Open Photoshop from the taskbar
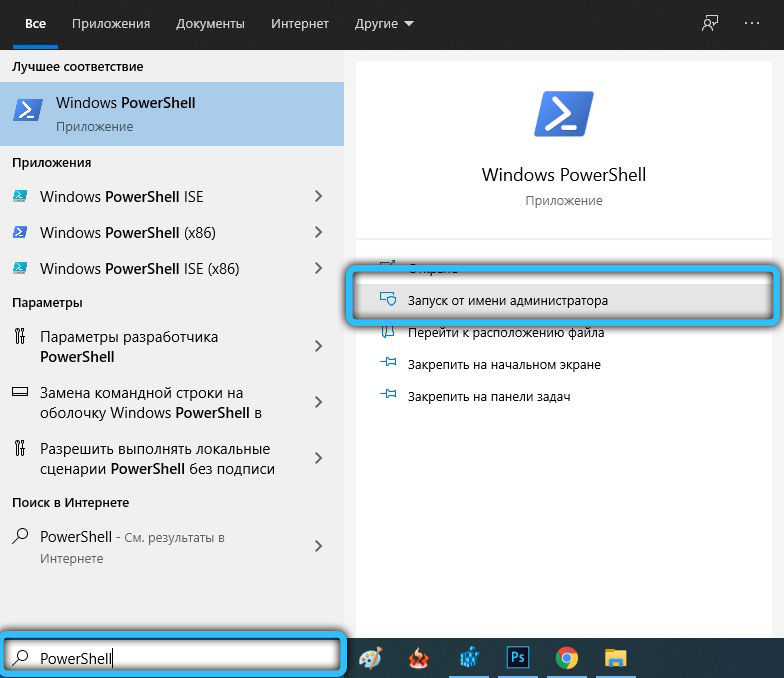The image size is (784, 678). (518, 657)
